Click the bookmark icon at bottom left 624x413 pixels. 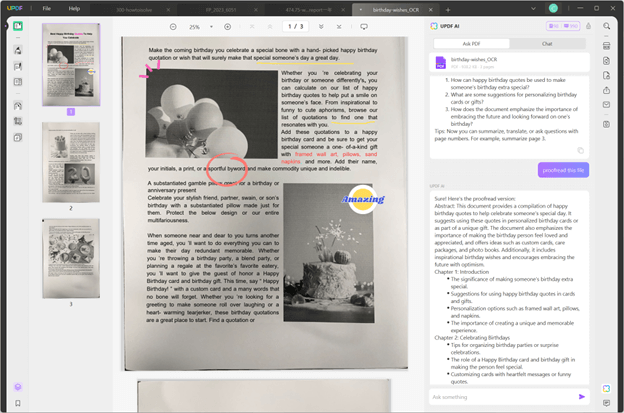18,403
